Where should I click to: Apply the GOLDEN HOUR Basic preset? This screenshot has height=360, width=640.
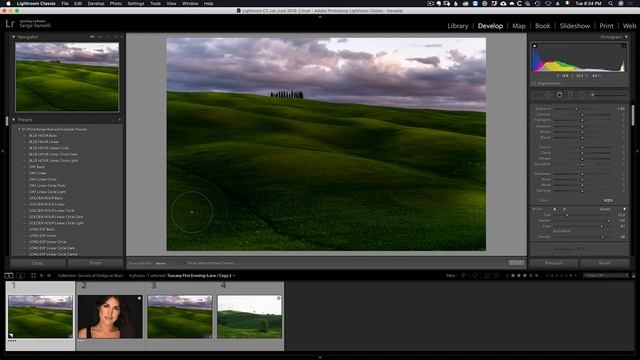[x=45, y=198]
